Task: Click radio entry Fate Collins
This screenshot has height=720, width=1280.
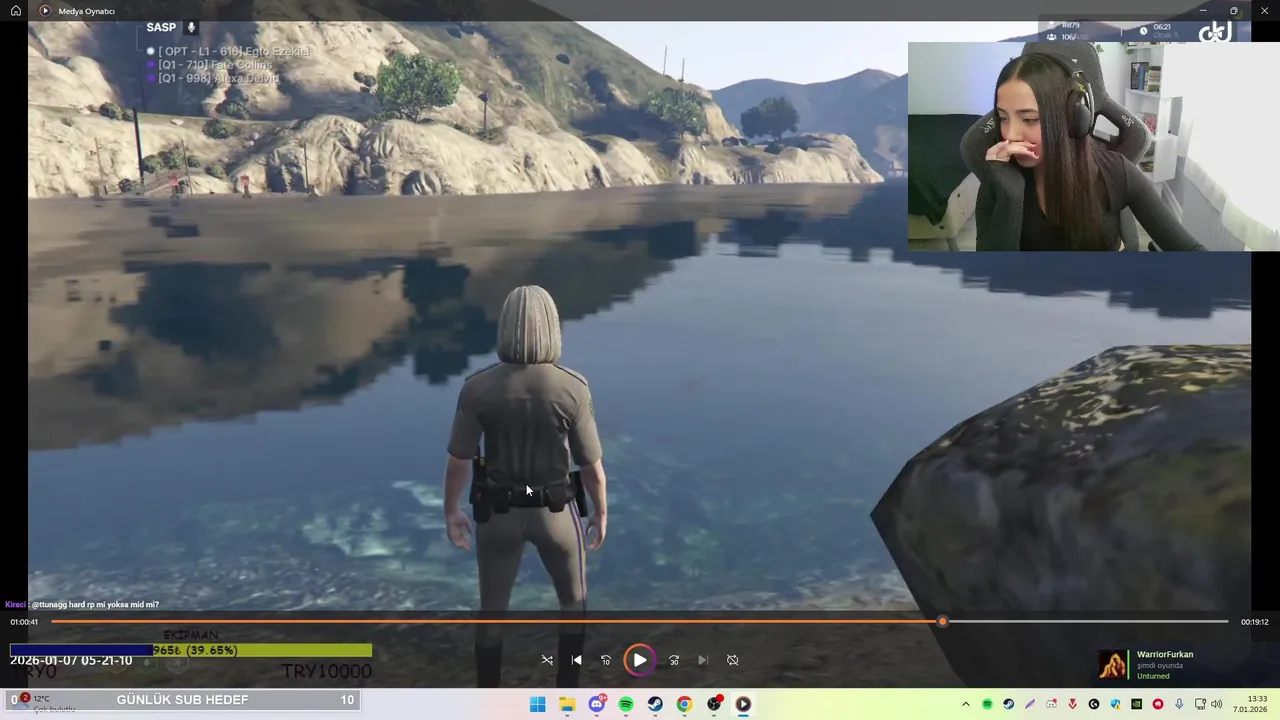Action: (210, 65)
